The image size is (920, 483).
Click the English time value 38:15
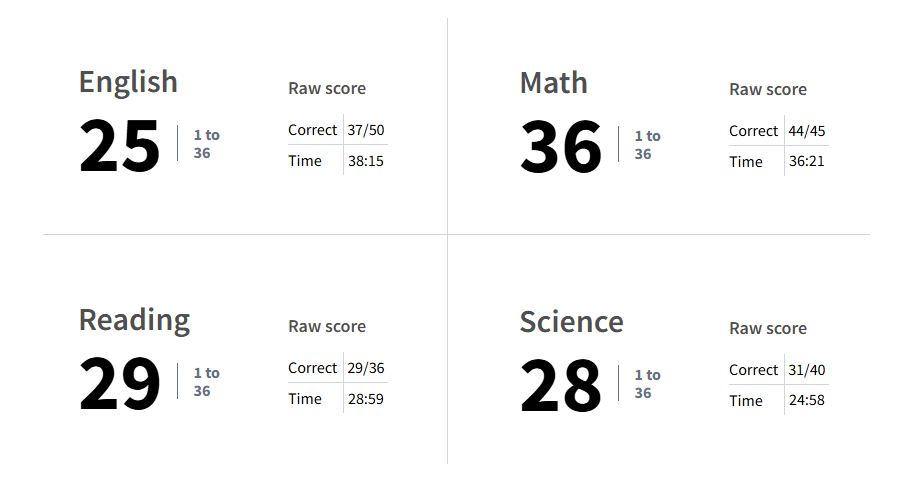click(x=366, y=161)
